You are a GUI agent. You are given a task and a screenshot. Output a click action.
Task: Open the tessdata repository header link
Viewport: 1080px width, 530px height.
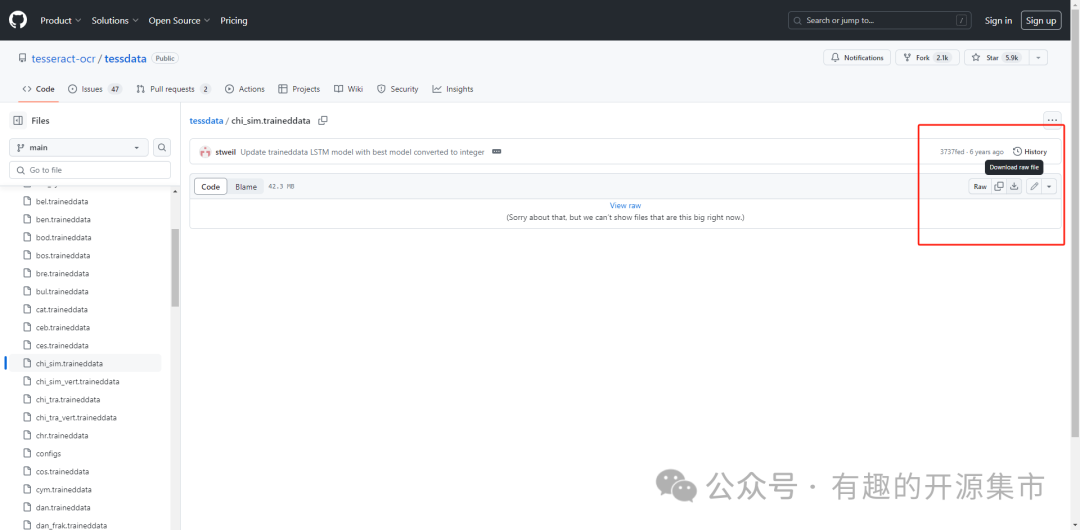(x=125, y=59)
